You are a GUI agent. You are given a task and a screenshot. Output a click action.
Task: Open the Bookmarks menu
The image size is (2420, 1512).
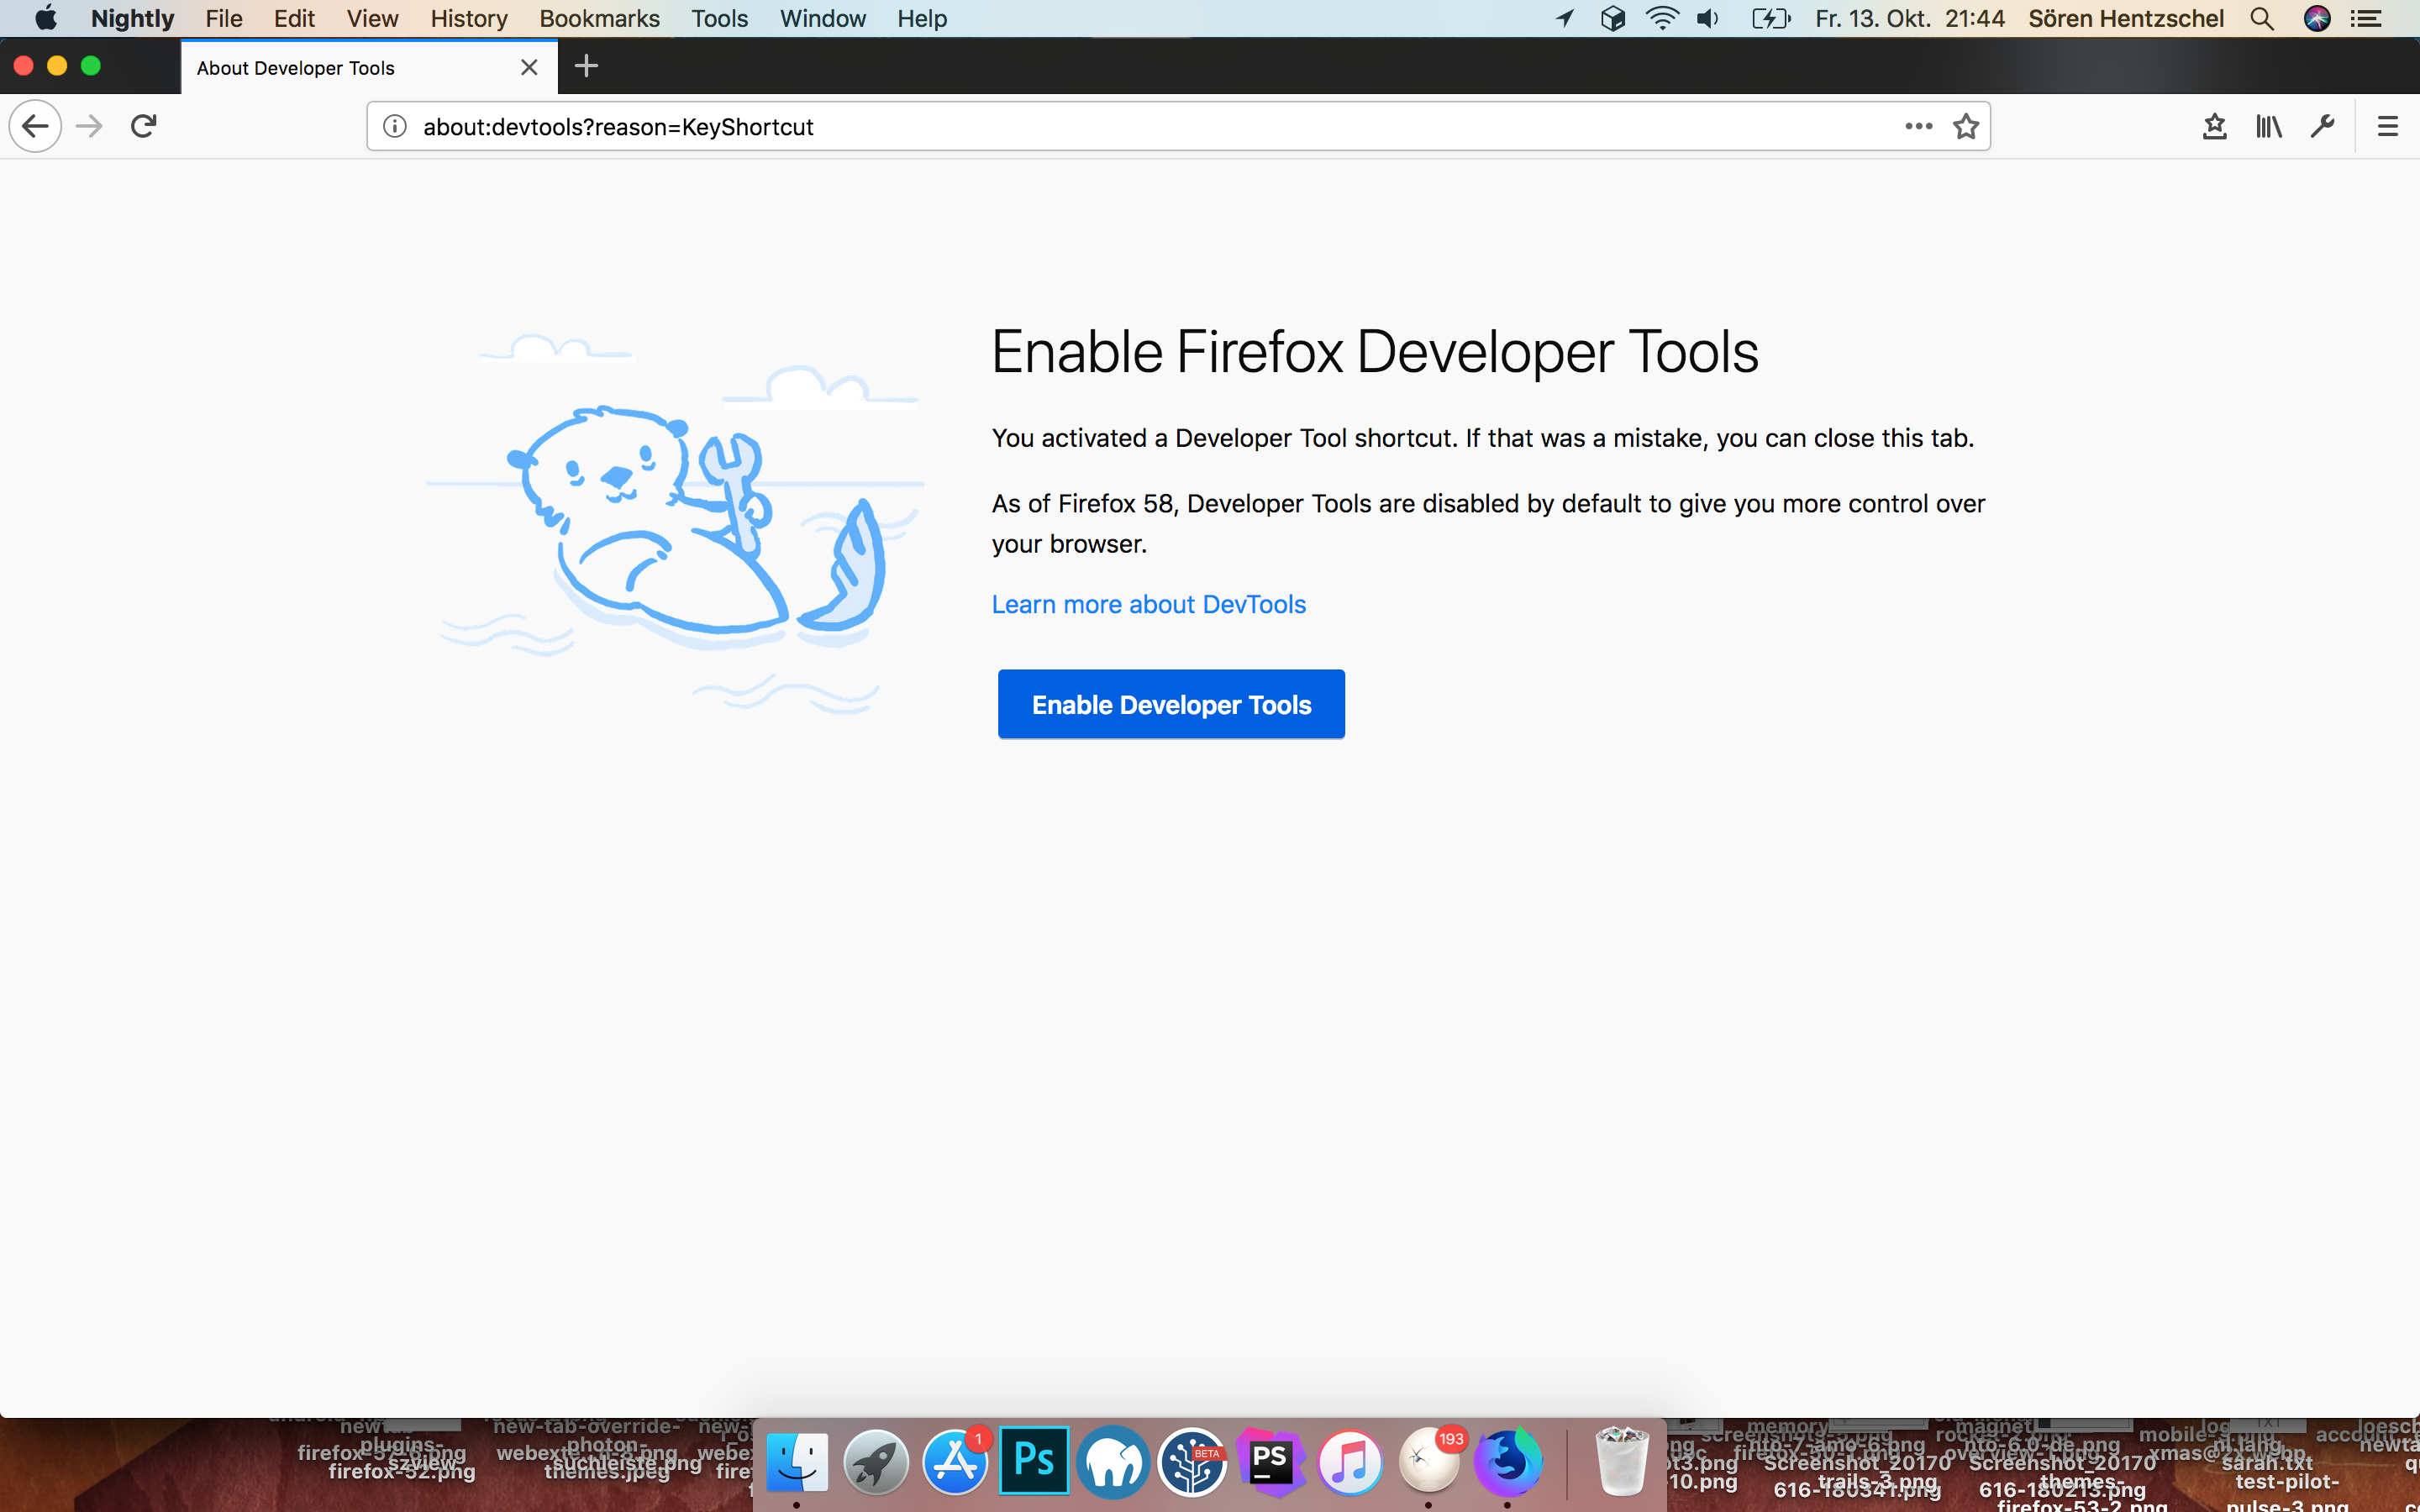pyautogui.click(x=599, y=18)
